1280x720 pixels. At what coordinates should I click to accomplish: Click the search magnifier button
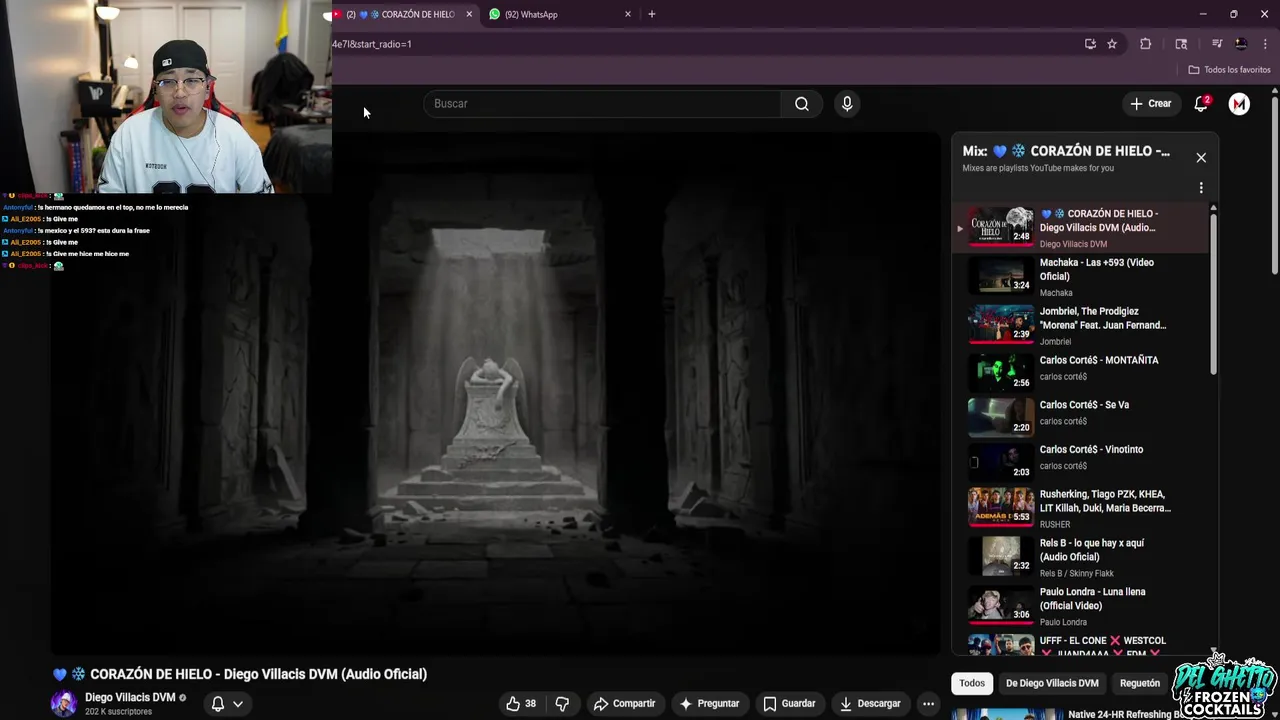click(801, 104)
